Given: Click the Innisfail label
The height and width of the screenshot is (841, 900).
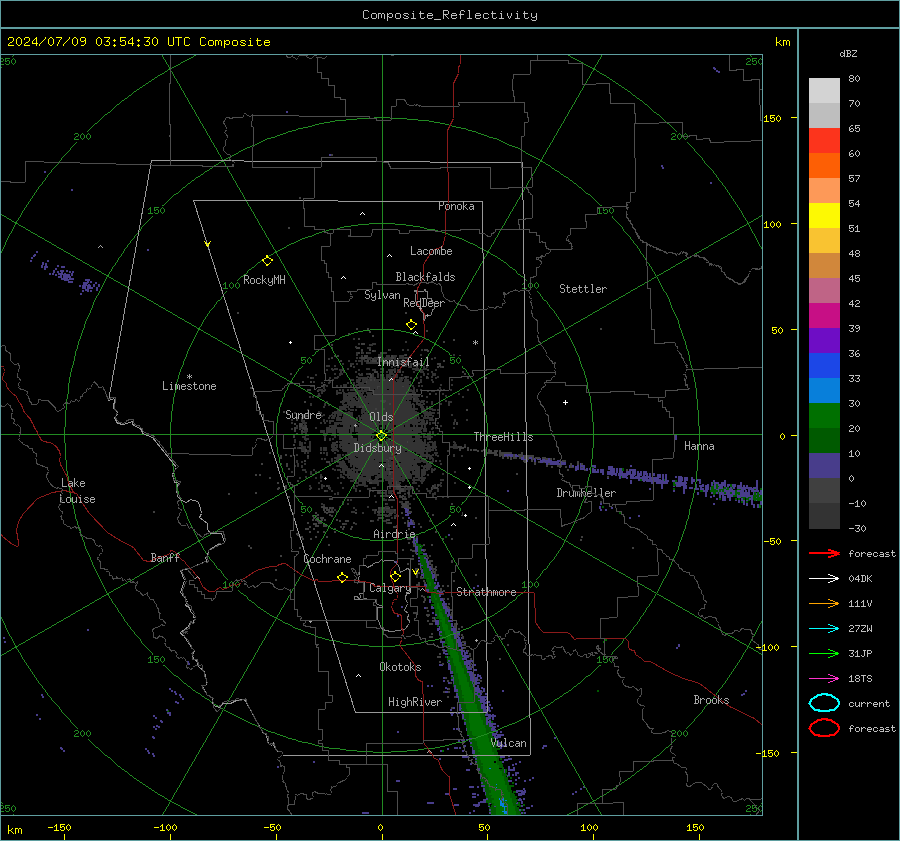Looking at the screenshot, I should (x=403, y=362).
